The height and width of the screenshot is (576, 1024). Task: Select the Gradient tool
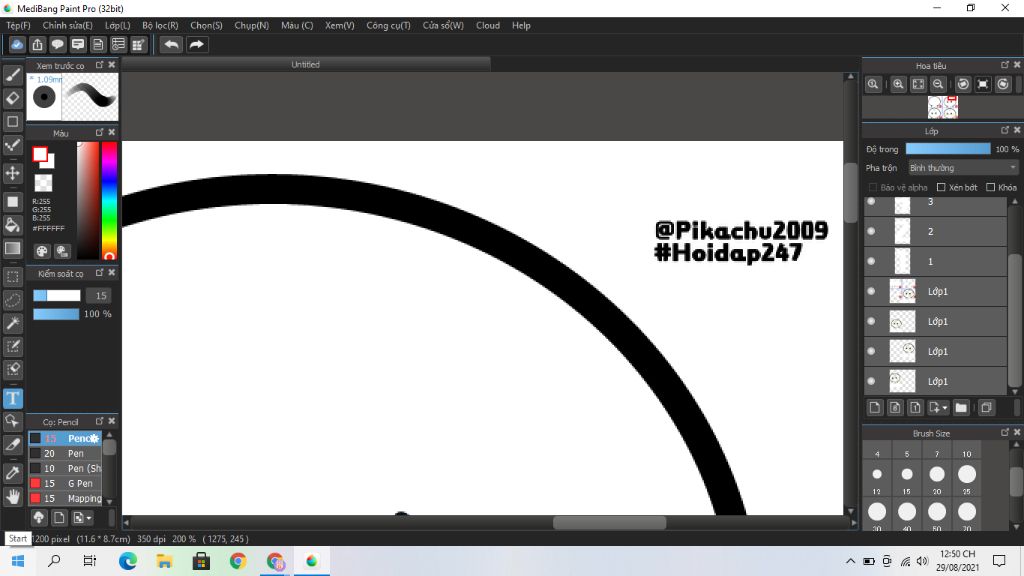point(12,248)
